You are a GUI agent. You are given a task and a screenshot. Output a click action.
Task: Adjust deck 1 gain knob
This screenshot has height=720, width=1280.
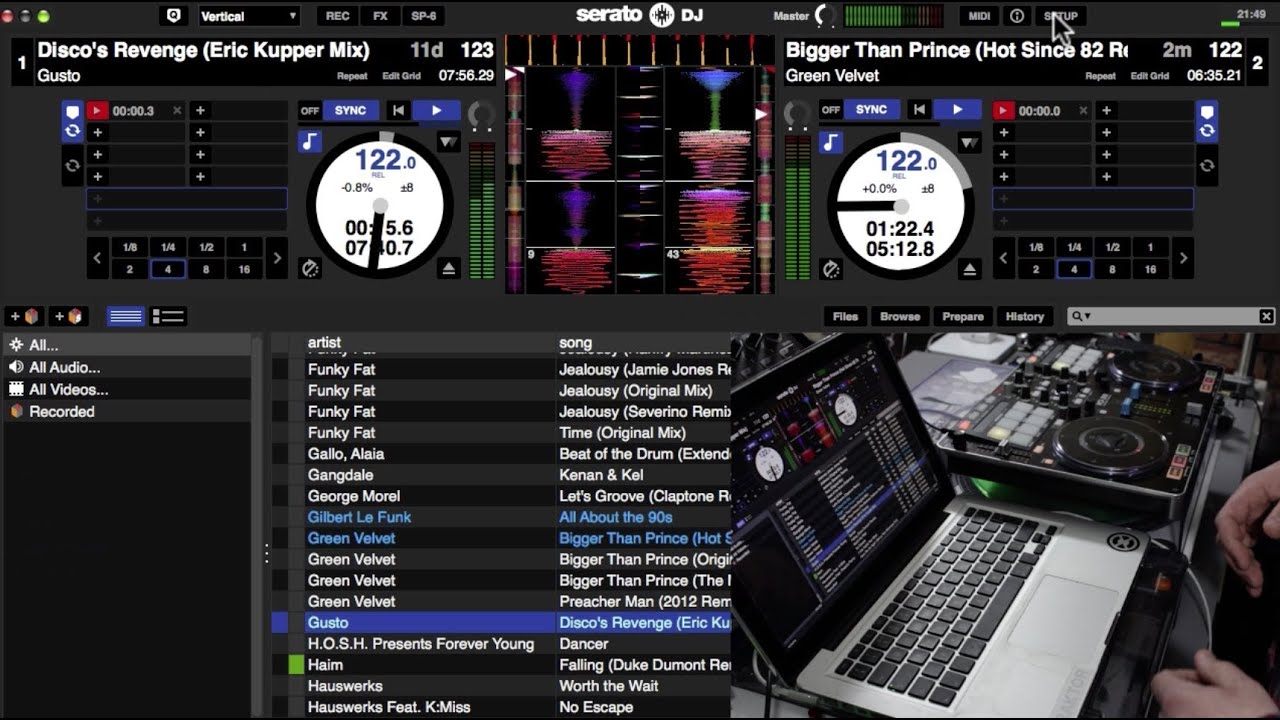481,114
